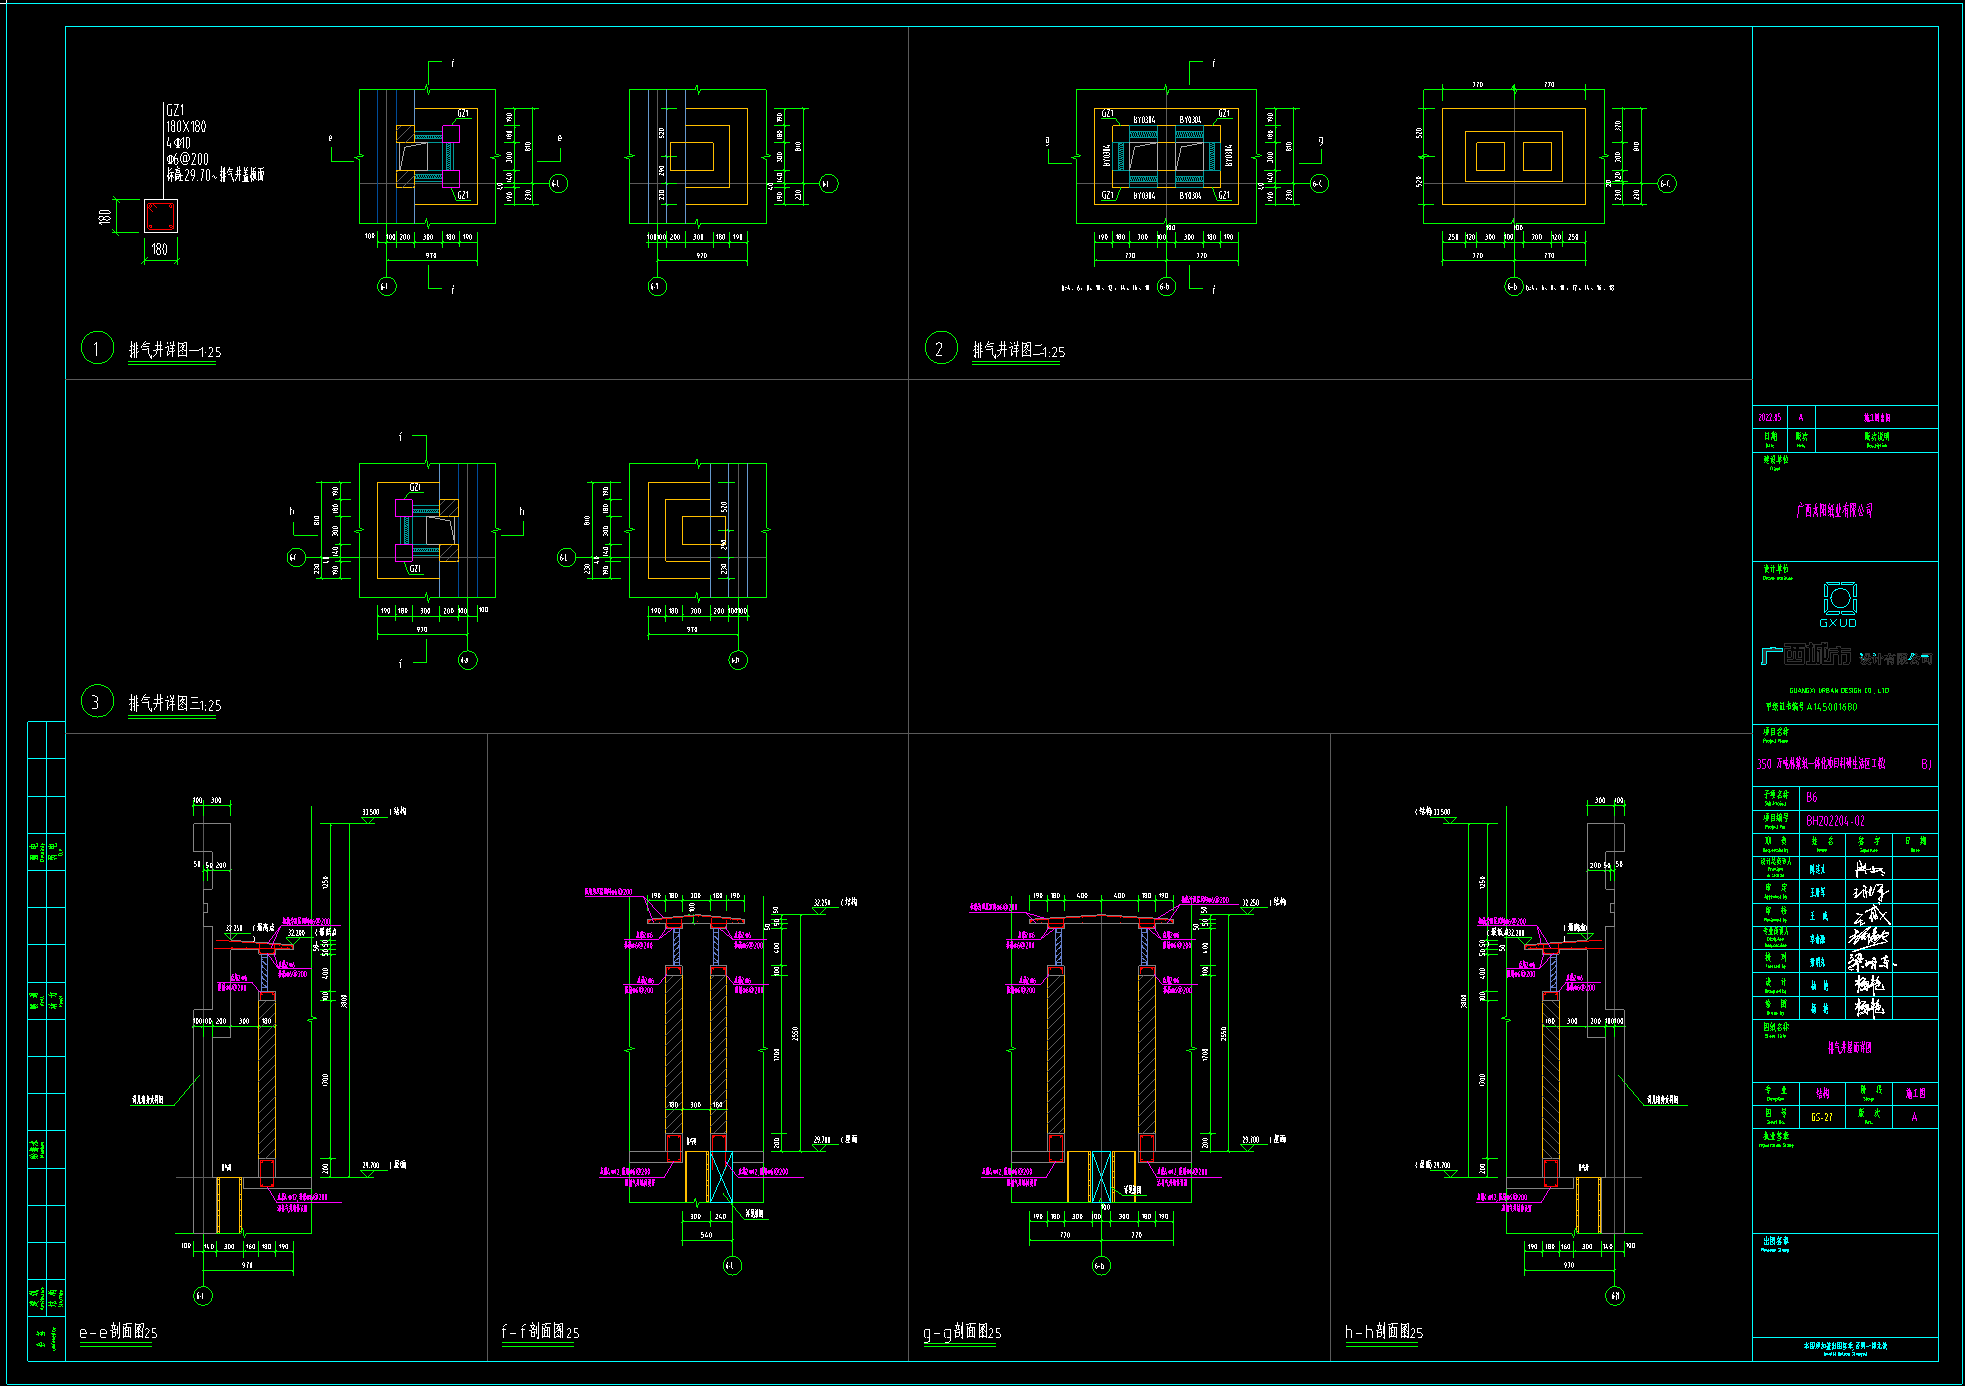Click the grid bubble below g-g section

(1100, 1266)
